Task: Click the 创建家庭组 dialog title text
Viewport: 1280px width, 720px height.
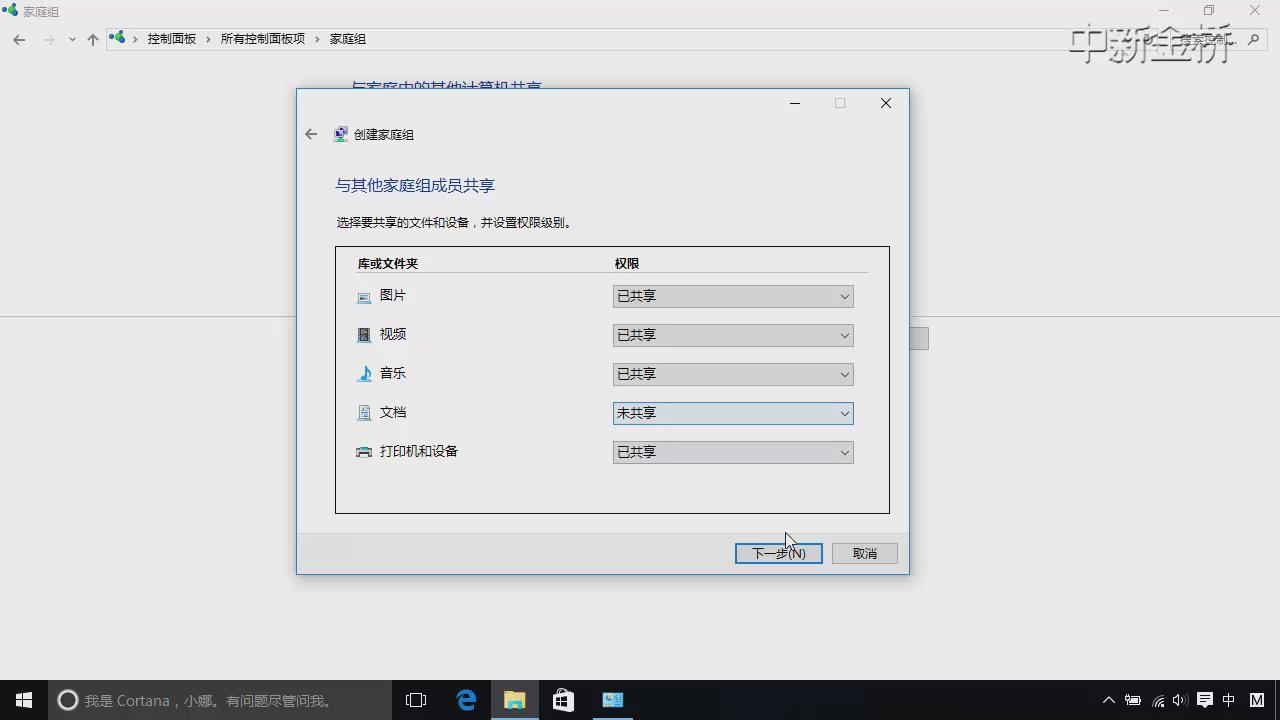Action: (x=384, y=135)
